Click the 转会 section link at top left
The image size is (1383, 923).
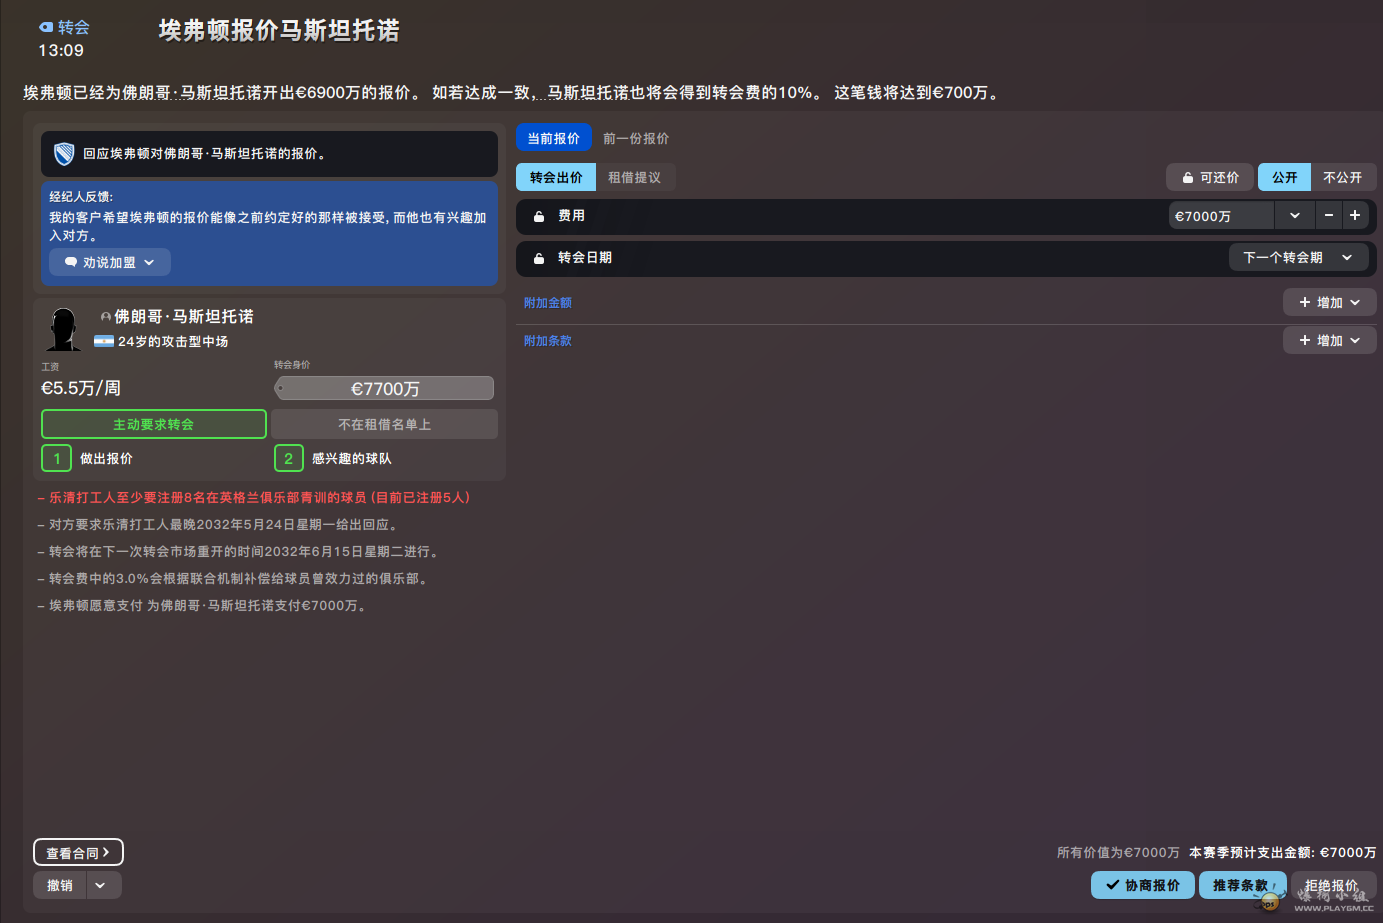74,27
